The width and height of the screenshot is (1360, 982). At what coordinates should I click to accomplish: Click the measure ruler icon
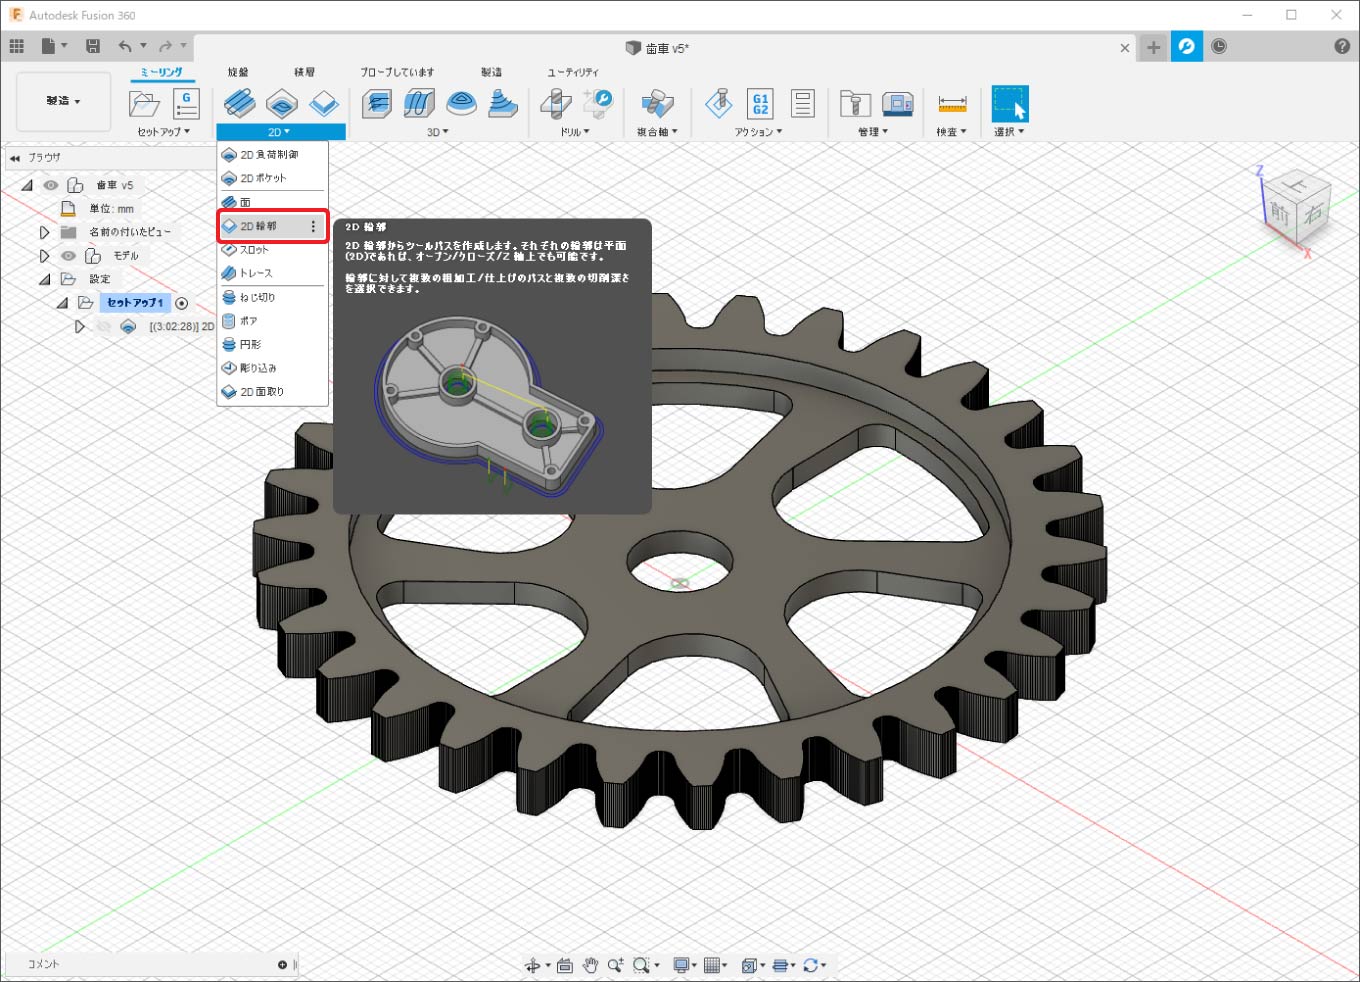pos(952,104)
